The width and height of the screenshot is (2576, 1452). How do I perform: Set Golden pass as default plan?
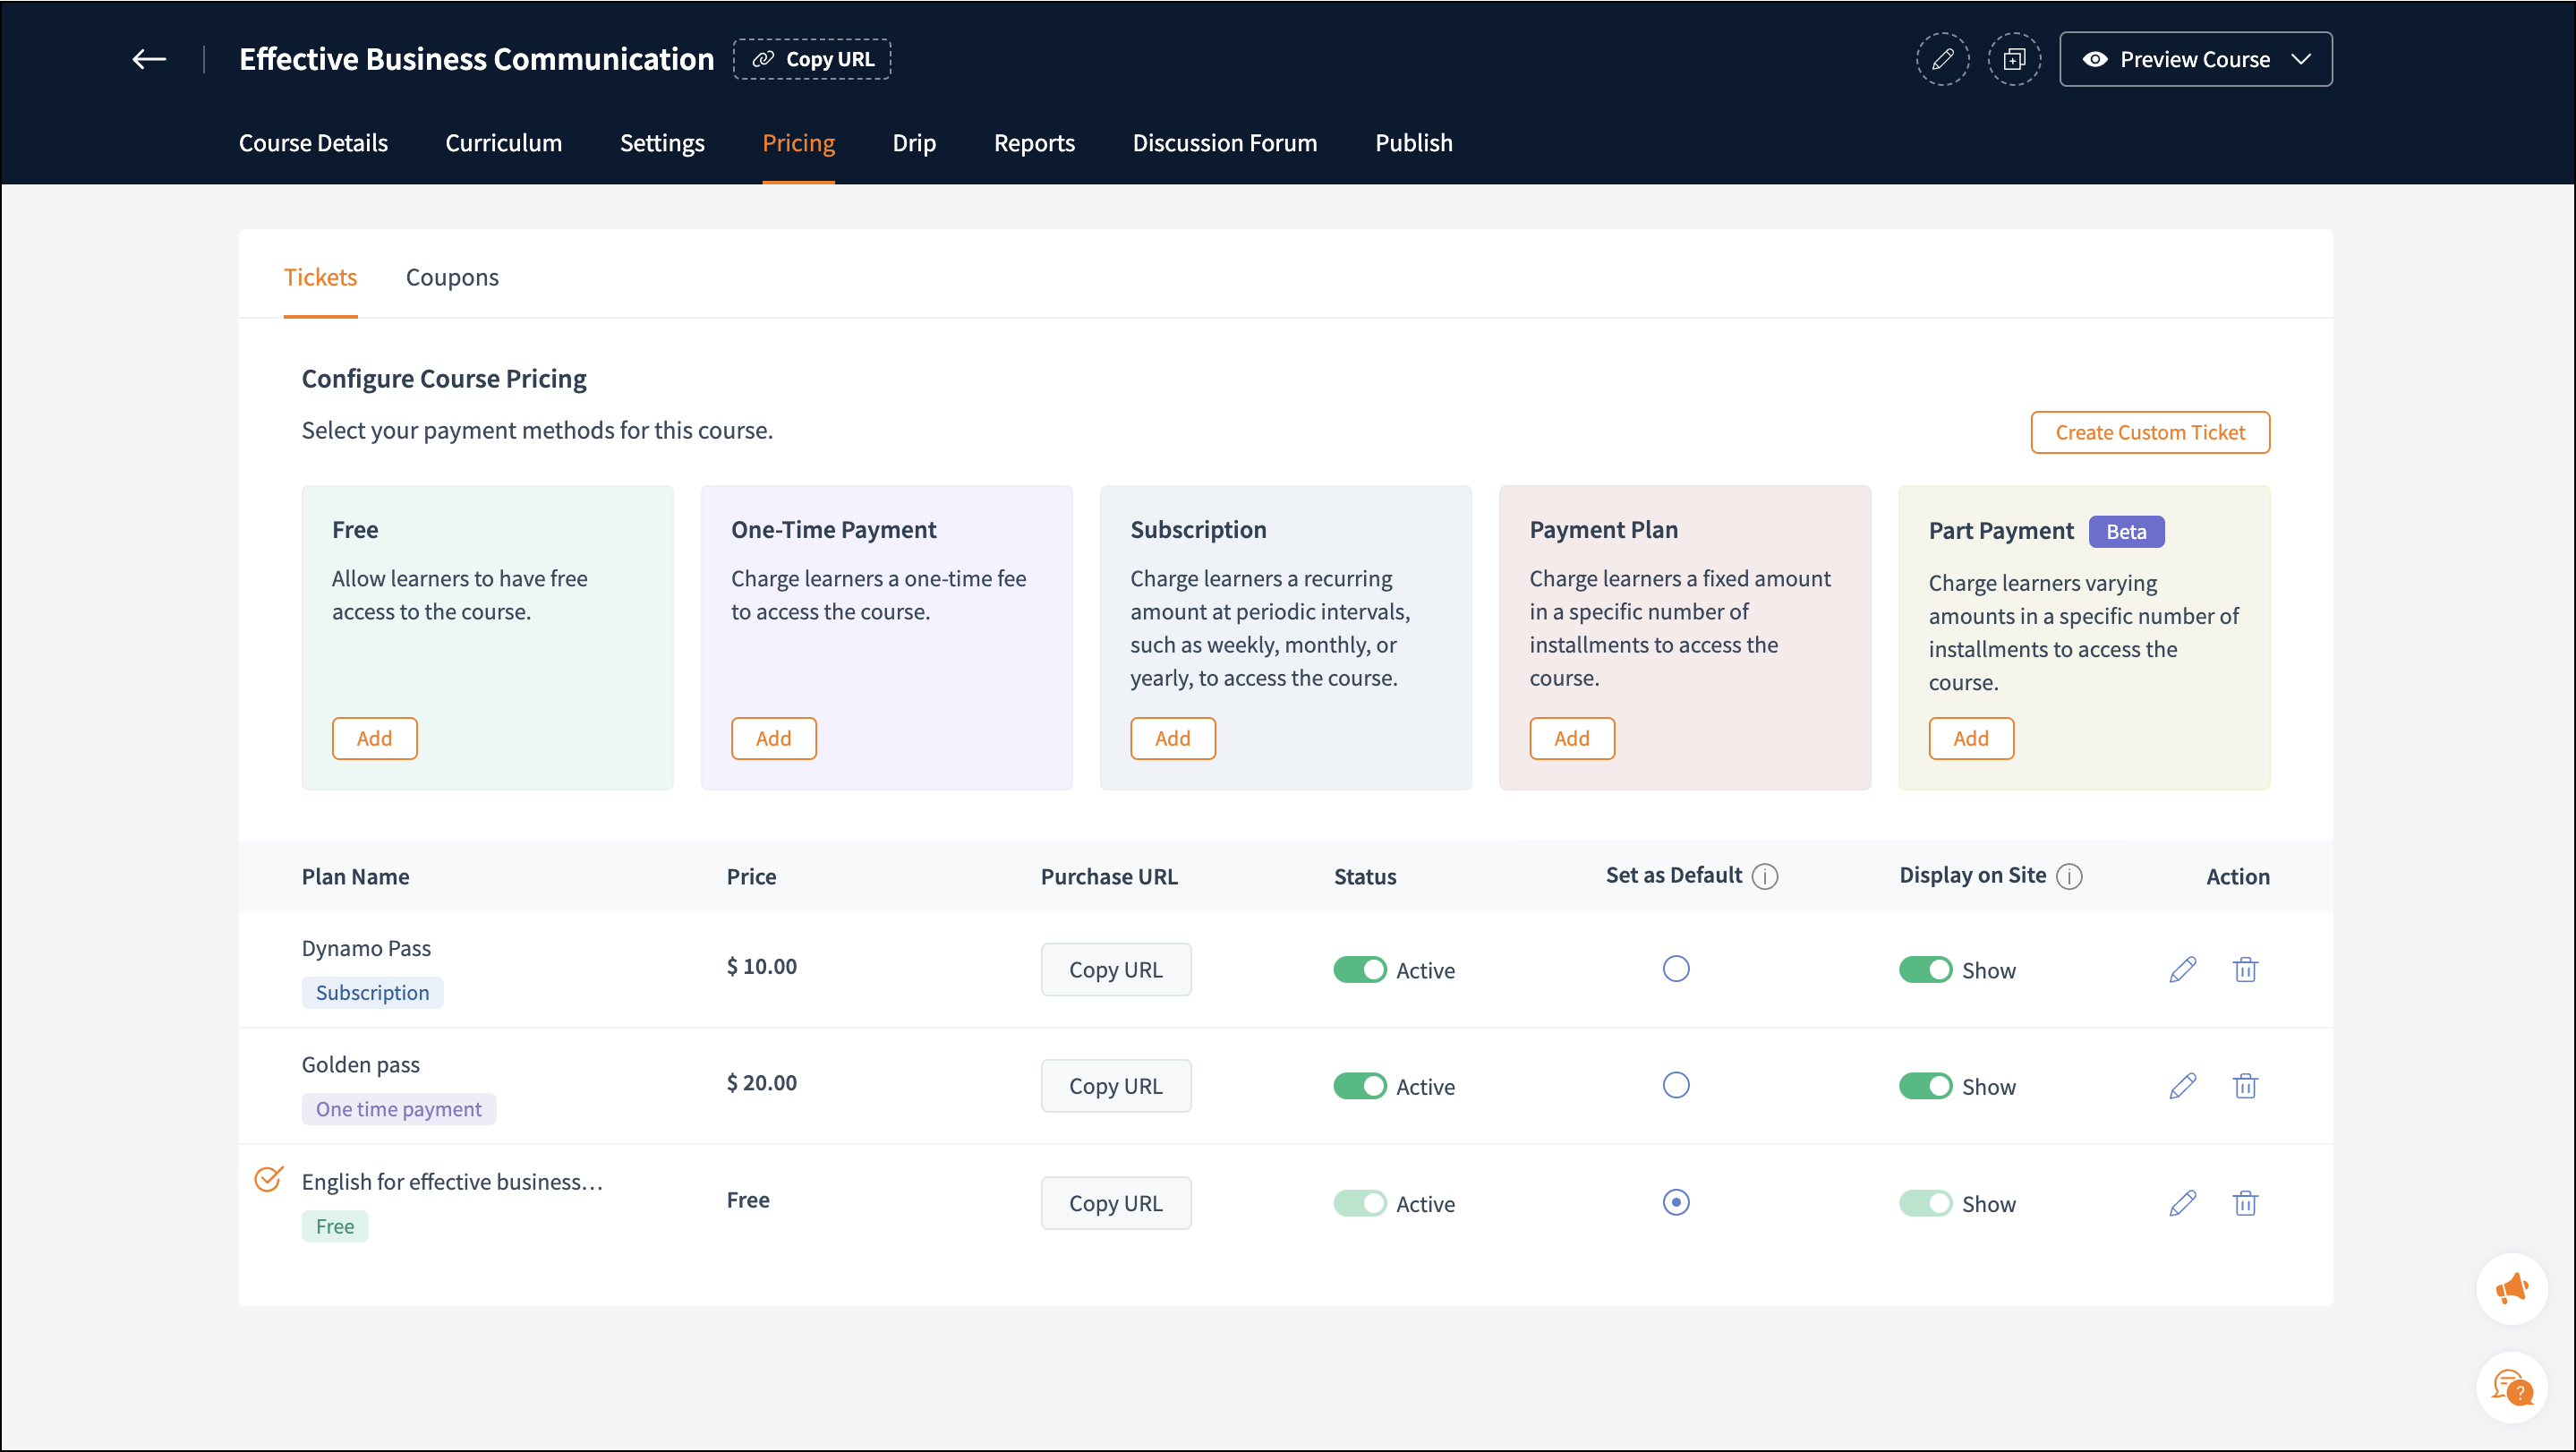(x=1676, y=1085)
